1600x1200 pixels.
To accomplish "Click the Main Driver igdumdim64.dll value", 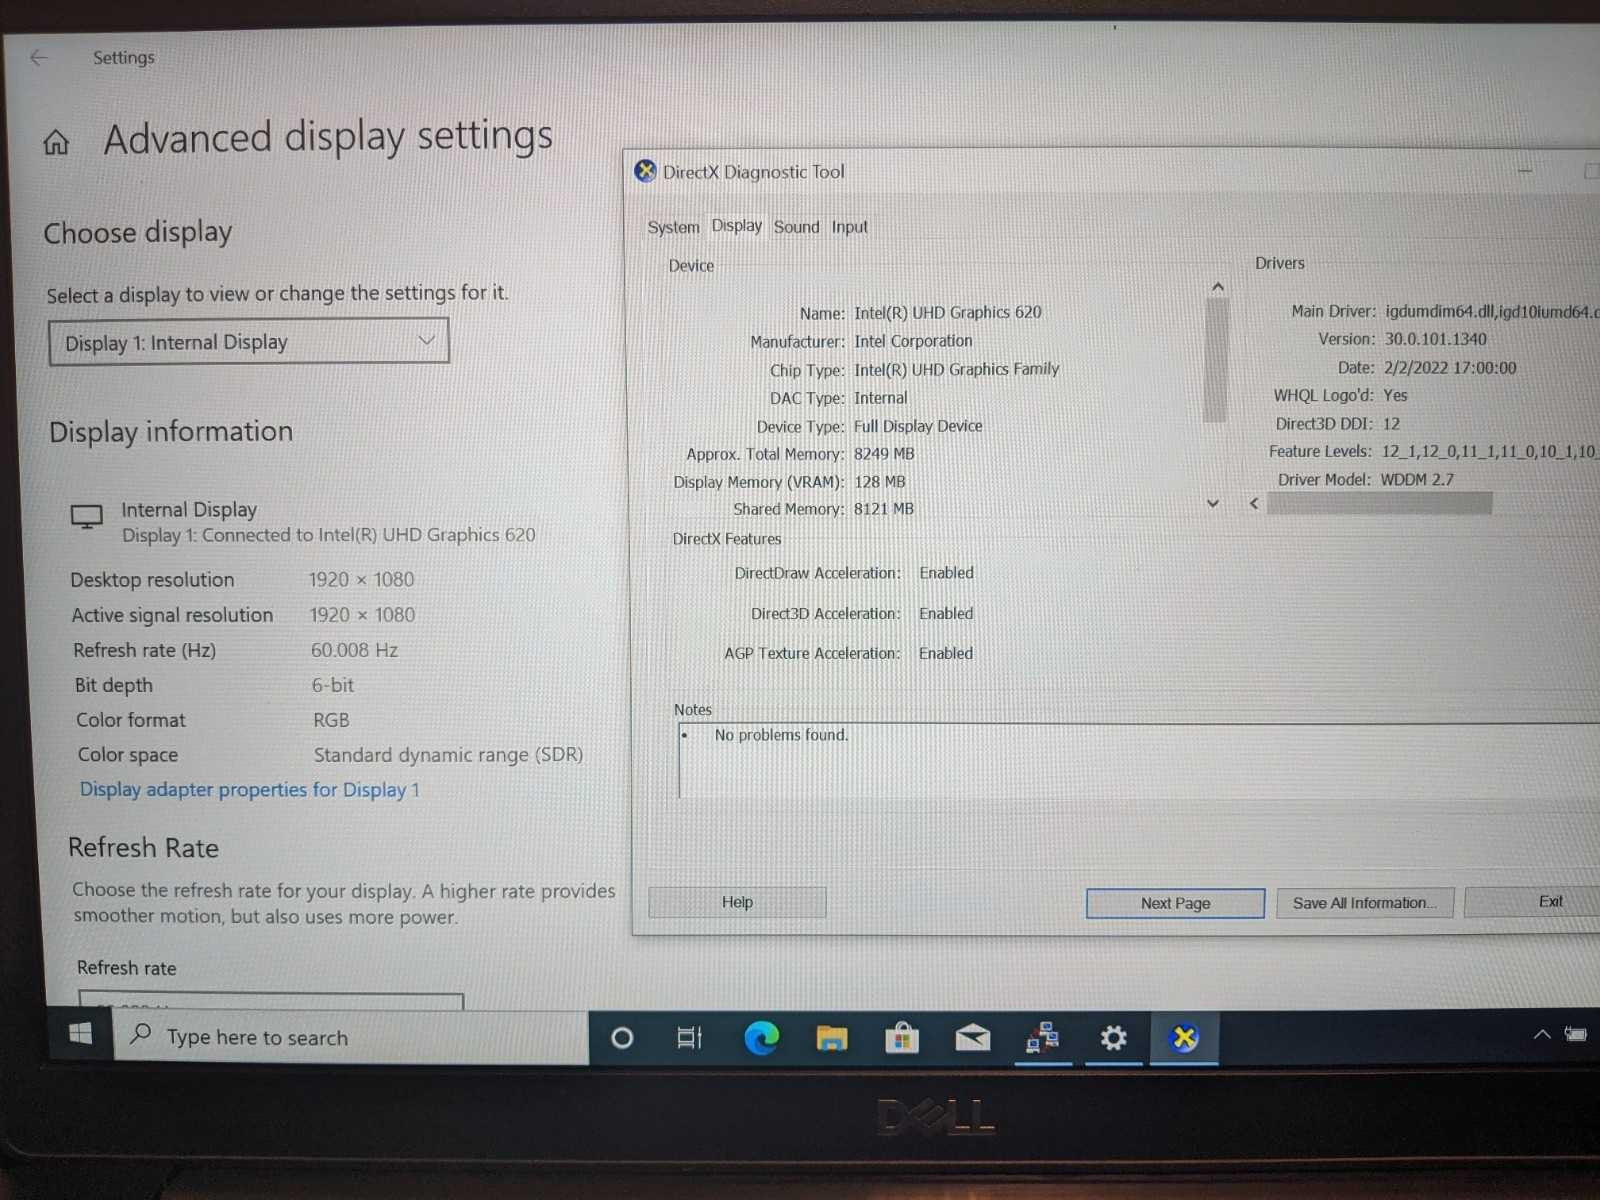I will [x=1492, y=311].
